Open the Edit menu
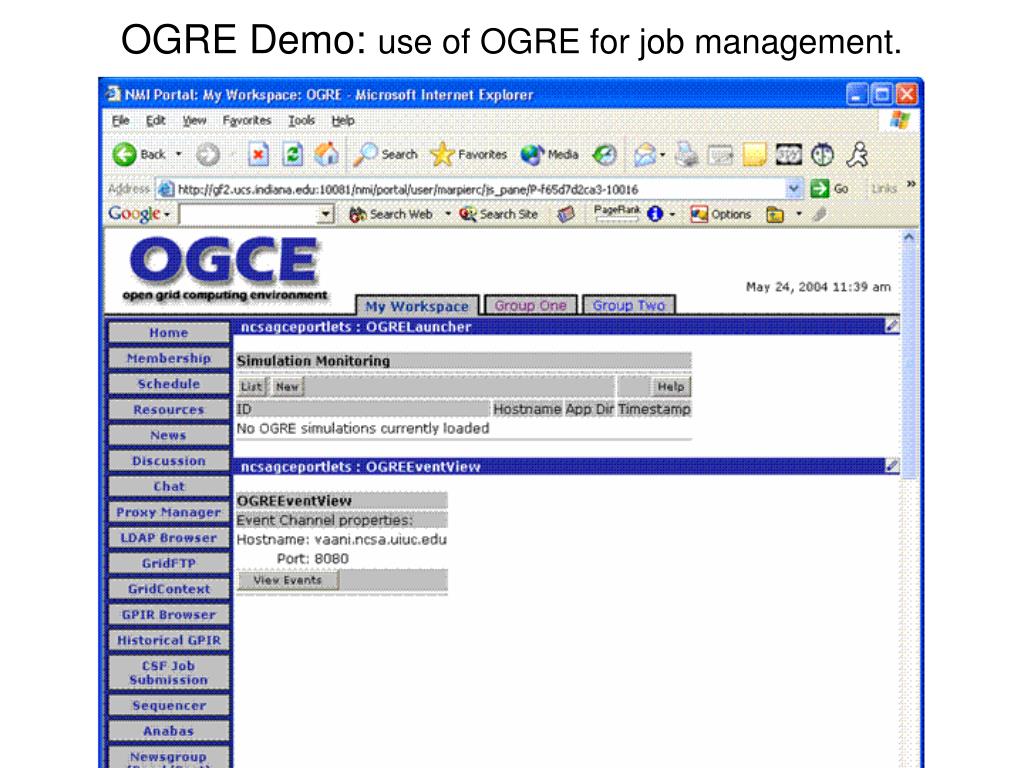Viewport: 1024px width, 768px height. pos(155,121)
